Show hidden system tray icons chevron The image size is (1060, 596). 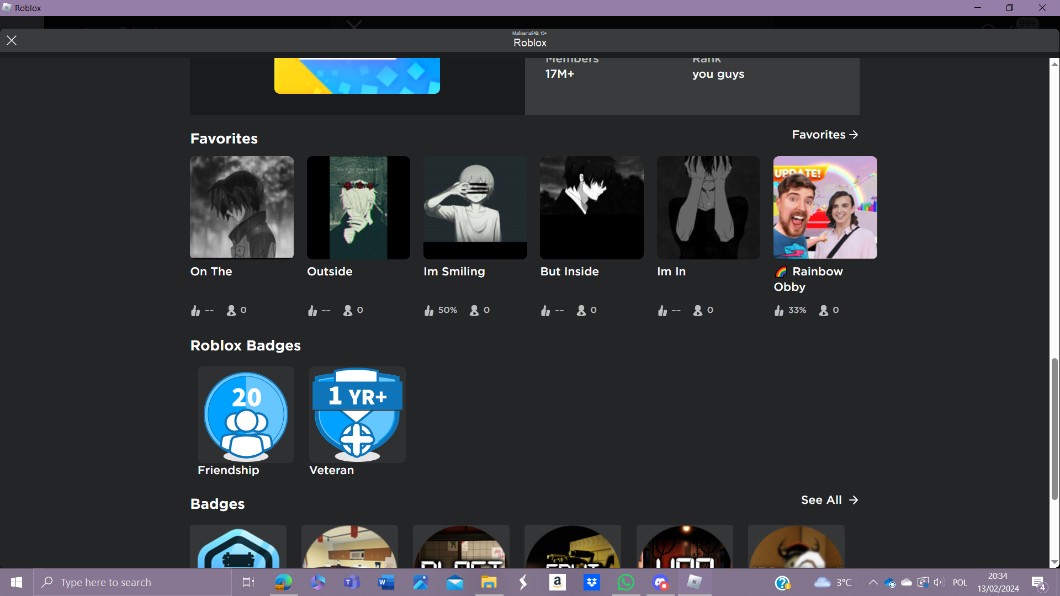[873, 582]
